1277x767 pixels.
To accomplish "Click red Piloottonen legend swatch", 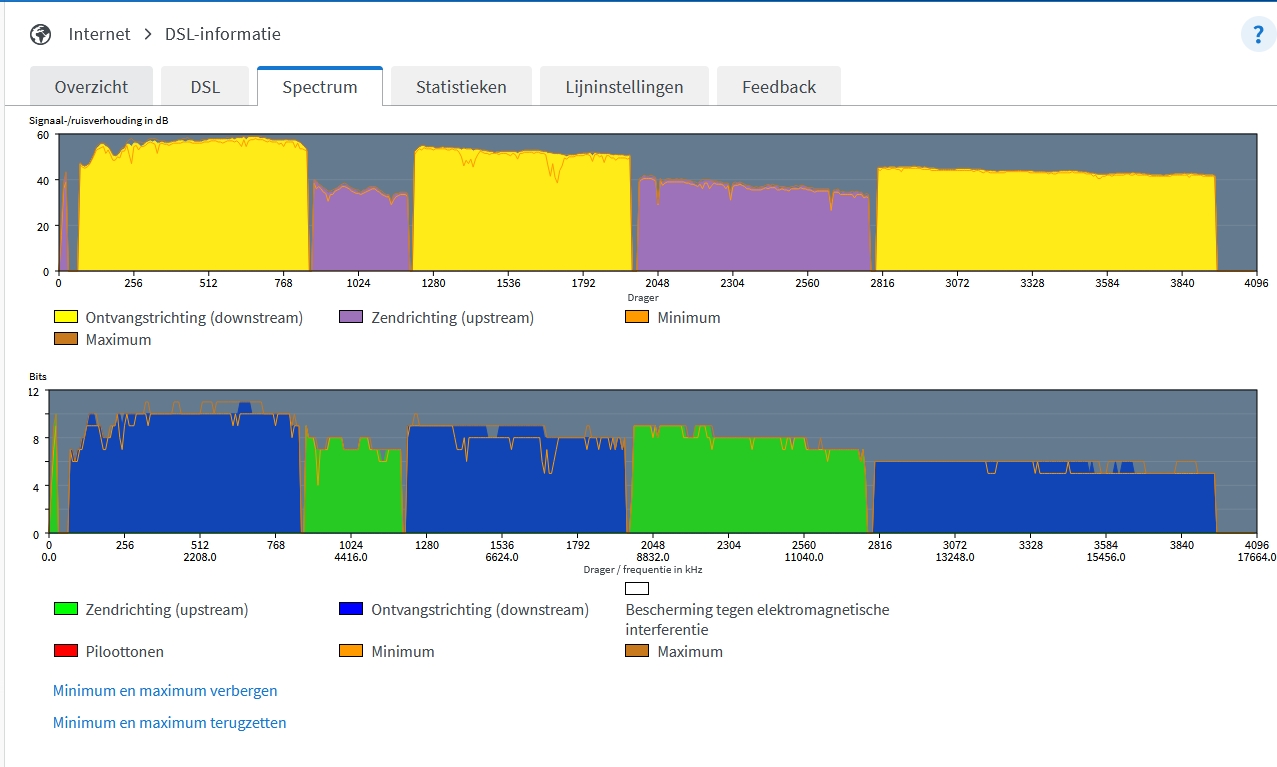I will coord(66,651).
